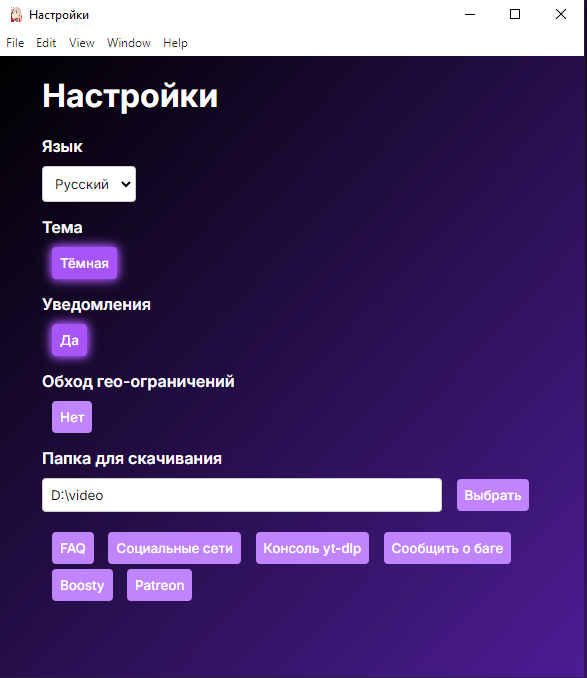Open the Help menu
The image size is (587, 678).
point(175,43)
